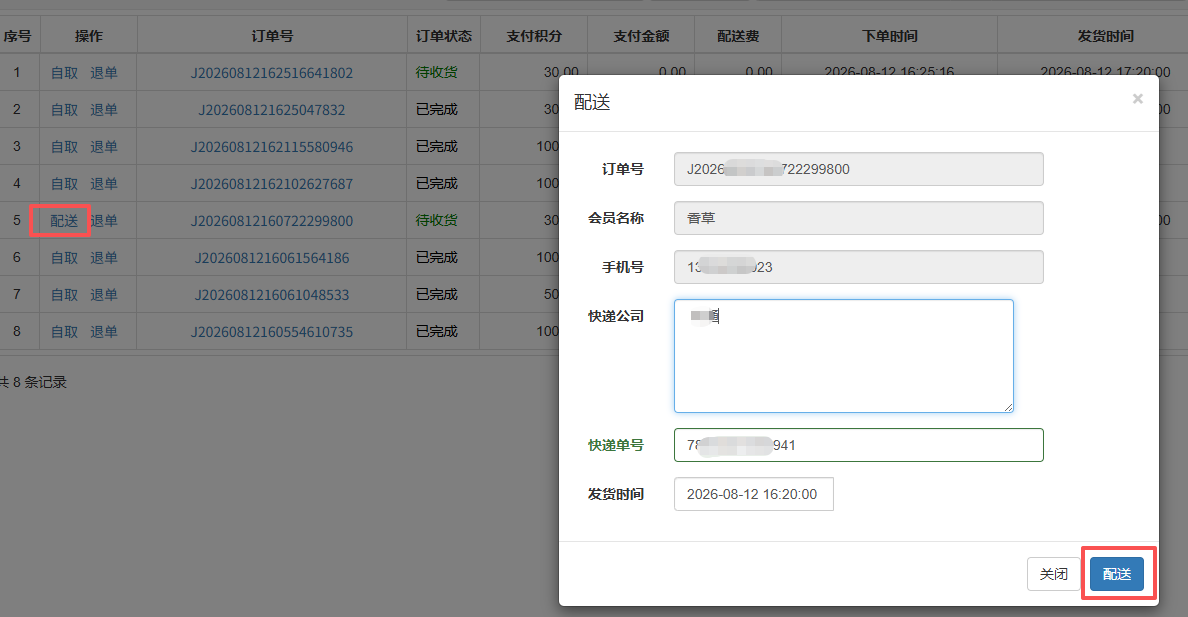Click the 配送费 column header

pos(738,36)
